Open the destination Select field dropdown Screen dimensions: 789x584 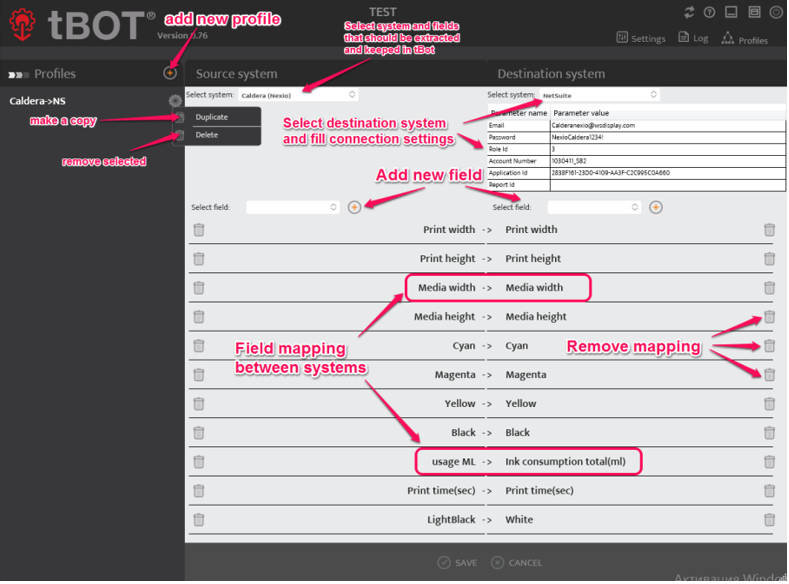(x=594, y=207)
